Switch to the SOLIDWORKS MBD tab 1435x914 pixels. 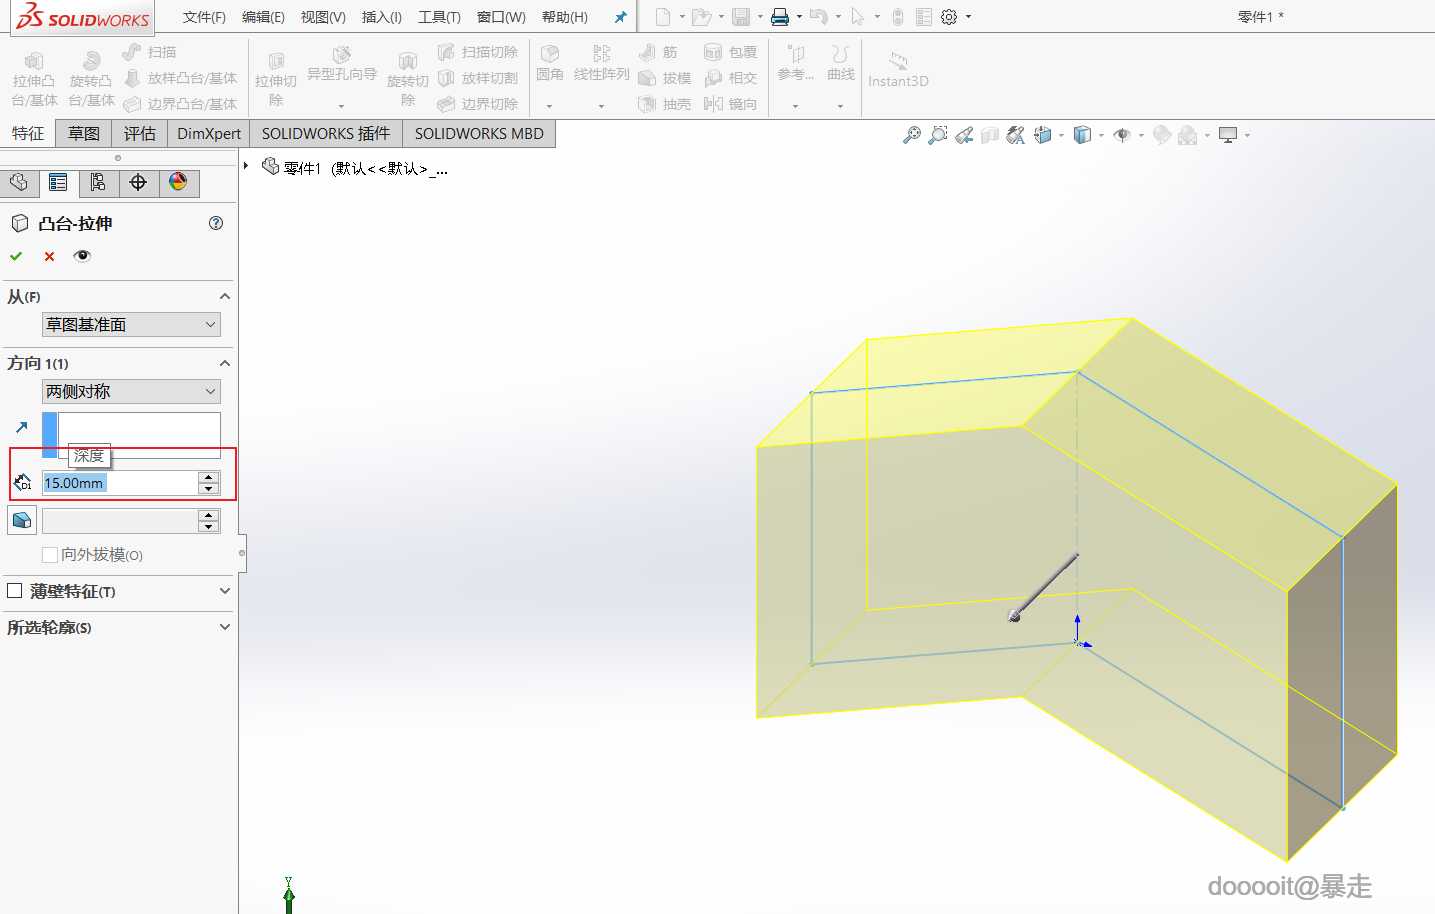pos(479,133)
